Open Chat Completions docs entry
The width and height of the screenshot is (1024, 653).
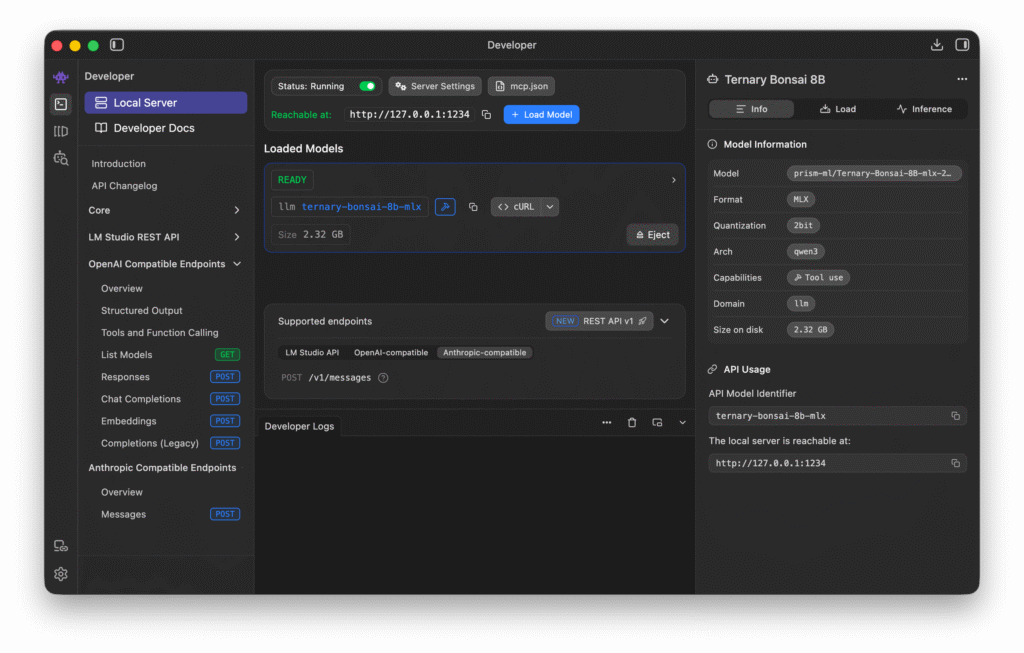point(141,399)
